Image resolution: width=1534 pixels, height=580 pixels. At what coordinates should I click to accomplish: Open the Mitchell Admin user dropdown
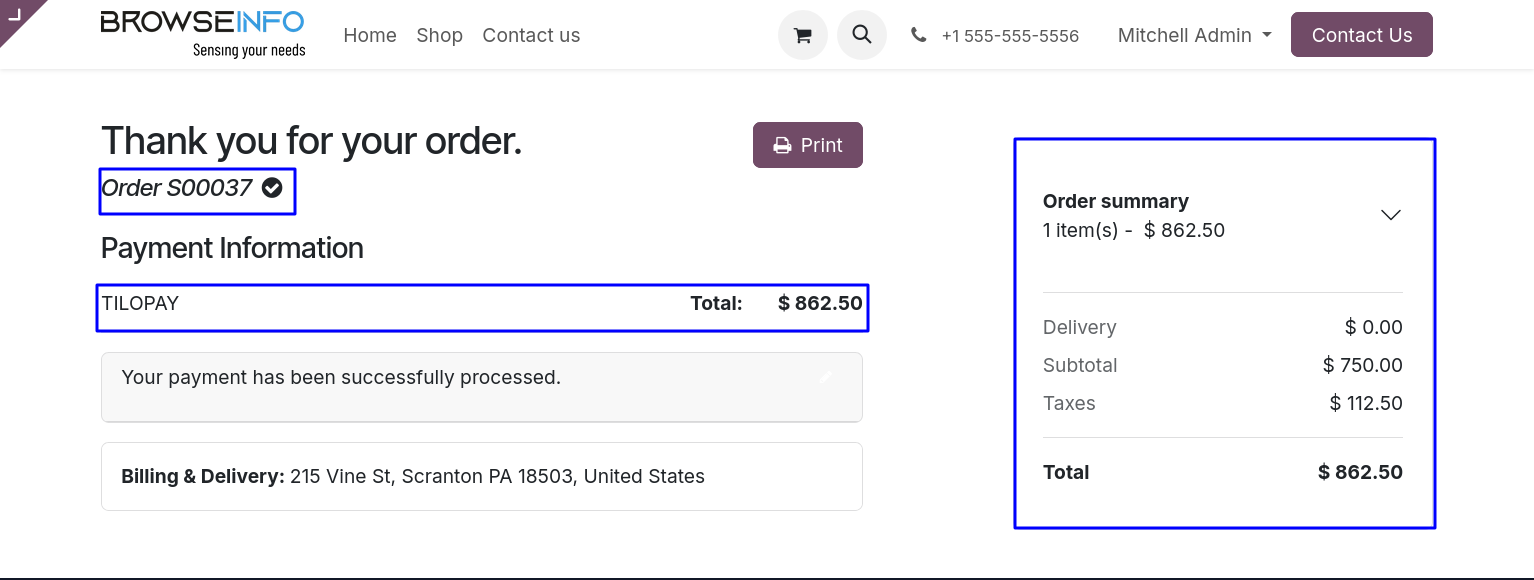(x=1194, y=35)
